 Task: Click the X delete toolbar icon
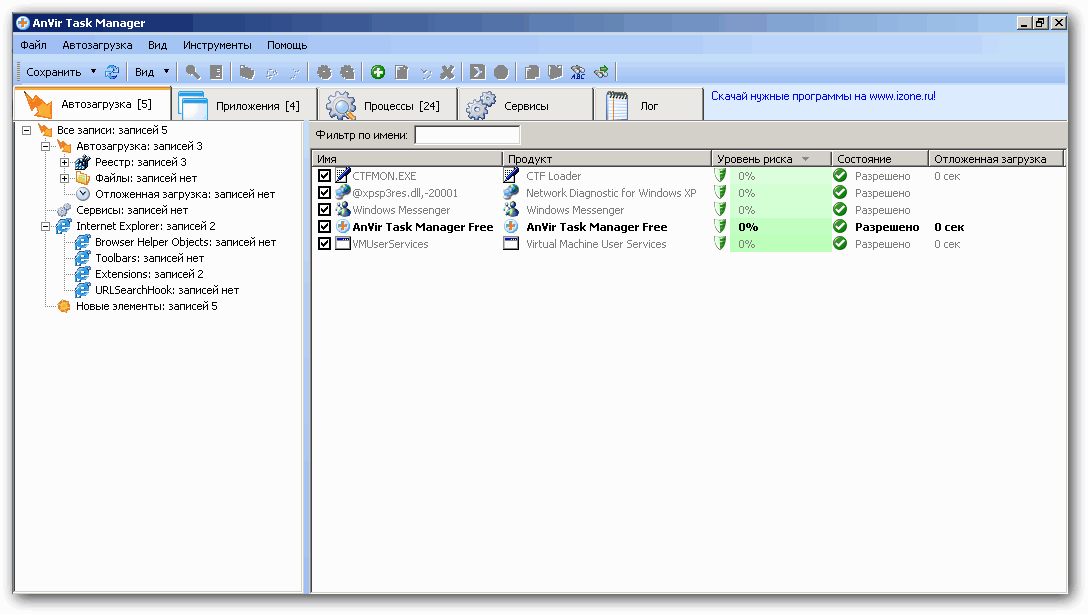448,71
